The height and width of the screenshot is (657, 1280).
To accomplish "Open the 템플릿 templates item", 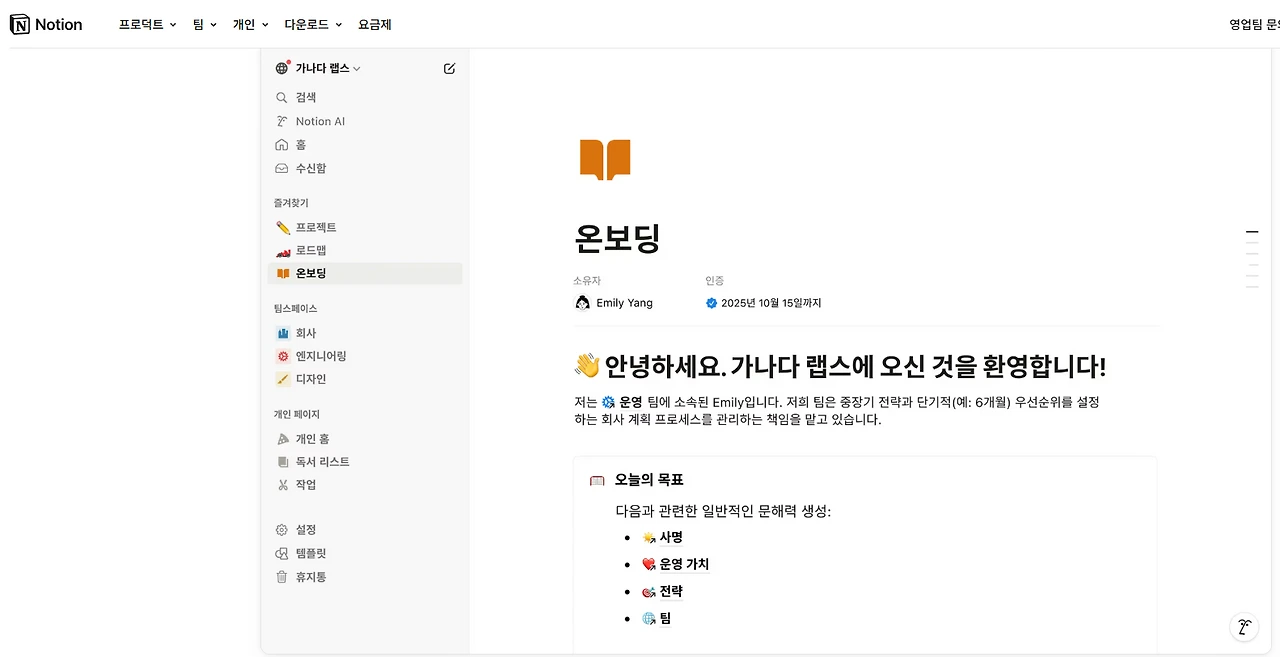I will (303, 553).
